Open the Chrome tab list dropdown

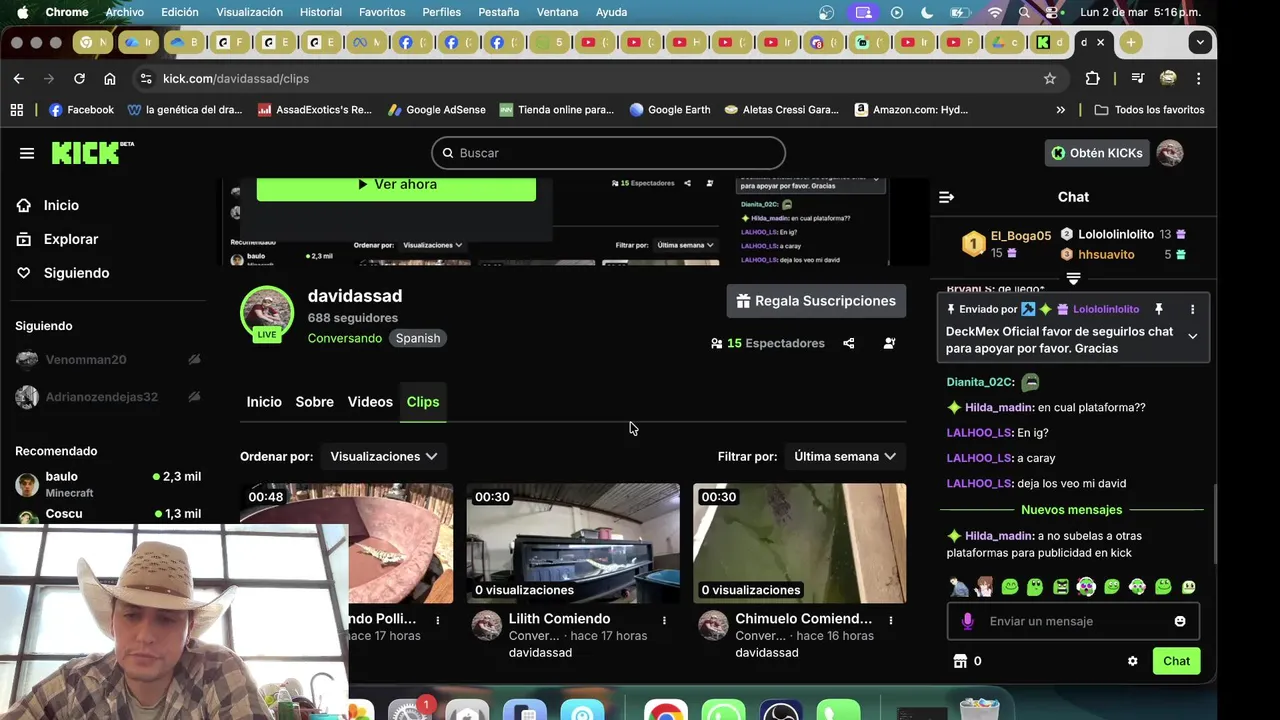(1200, 42)
